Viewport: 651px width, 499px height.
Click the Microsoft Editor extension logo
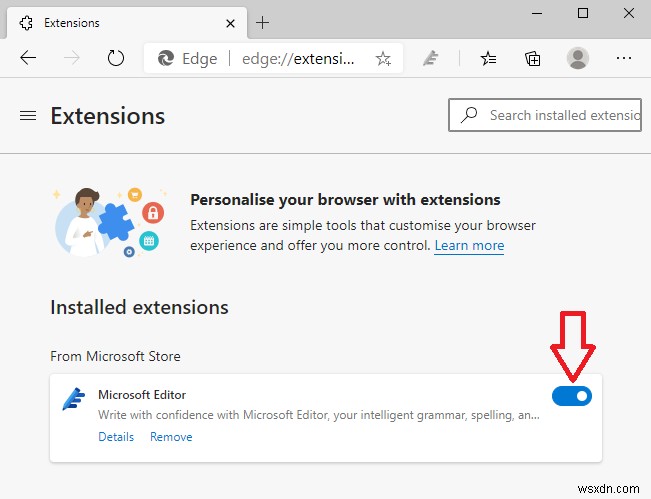pyautogui.click(x=73, y=399)
